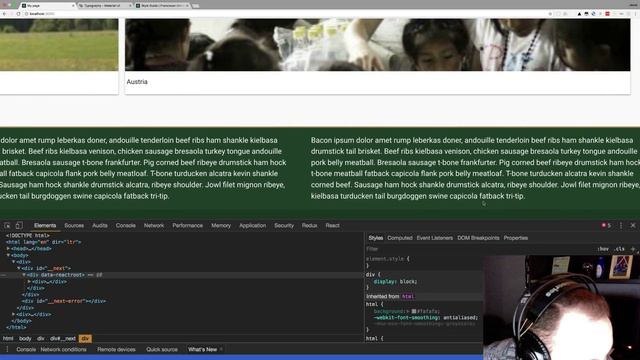Viewport: 640px width, 360px height.
Task: Click the red error count indicator
Action: point(606,225)
